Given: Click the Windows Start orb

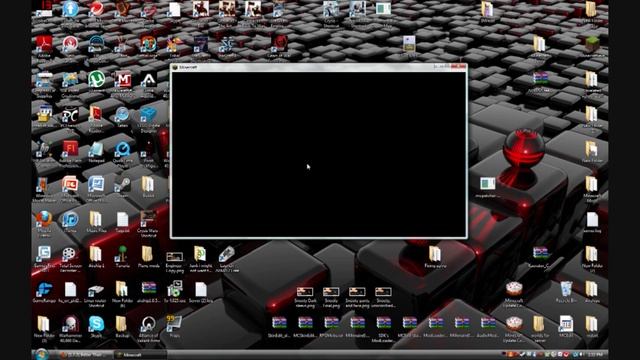Looking at the screenshot, I should [41, 354].
